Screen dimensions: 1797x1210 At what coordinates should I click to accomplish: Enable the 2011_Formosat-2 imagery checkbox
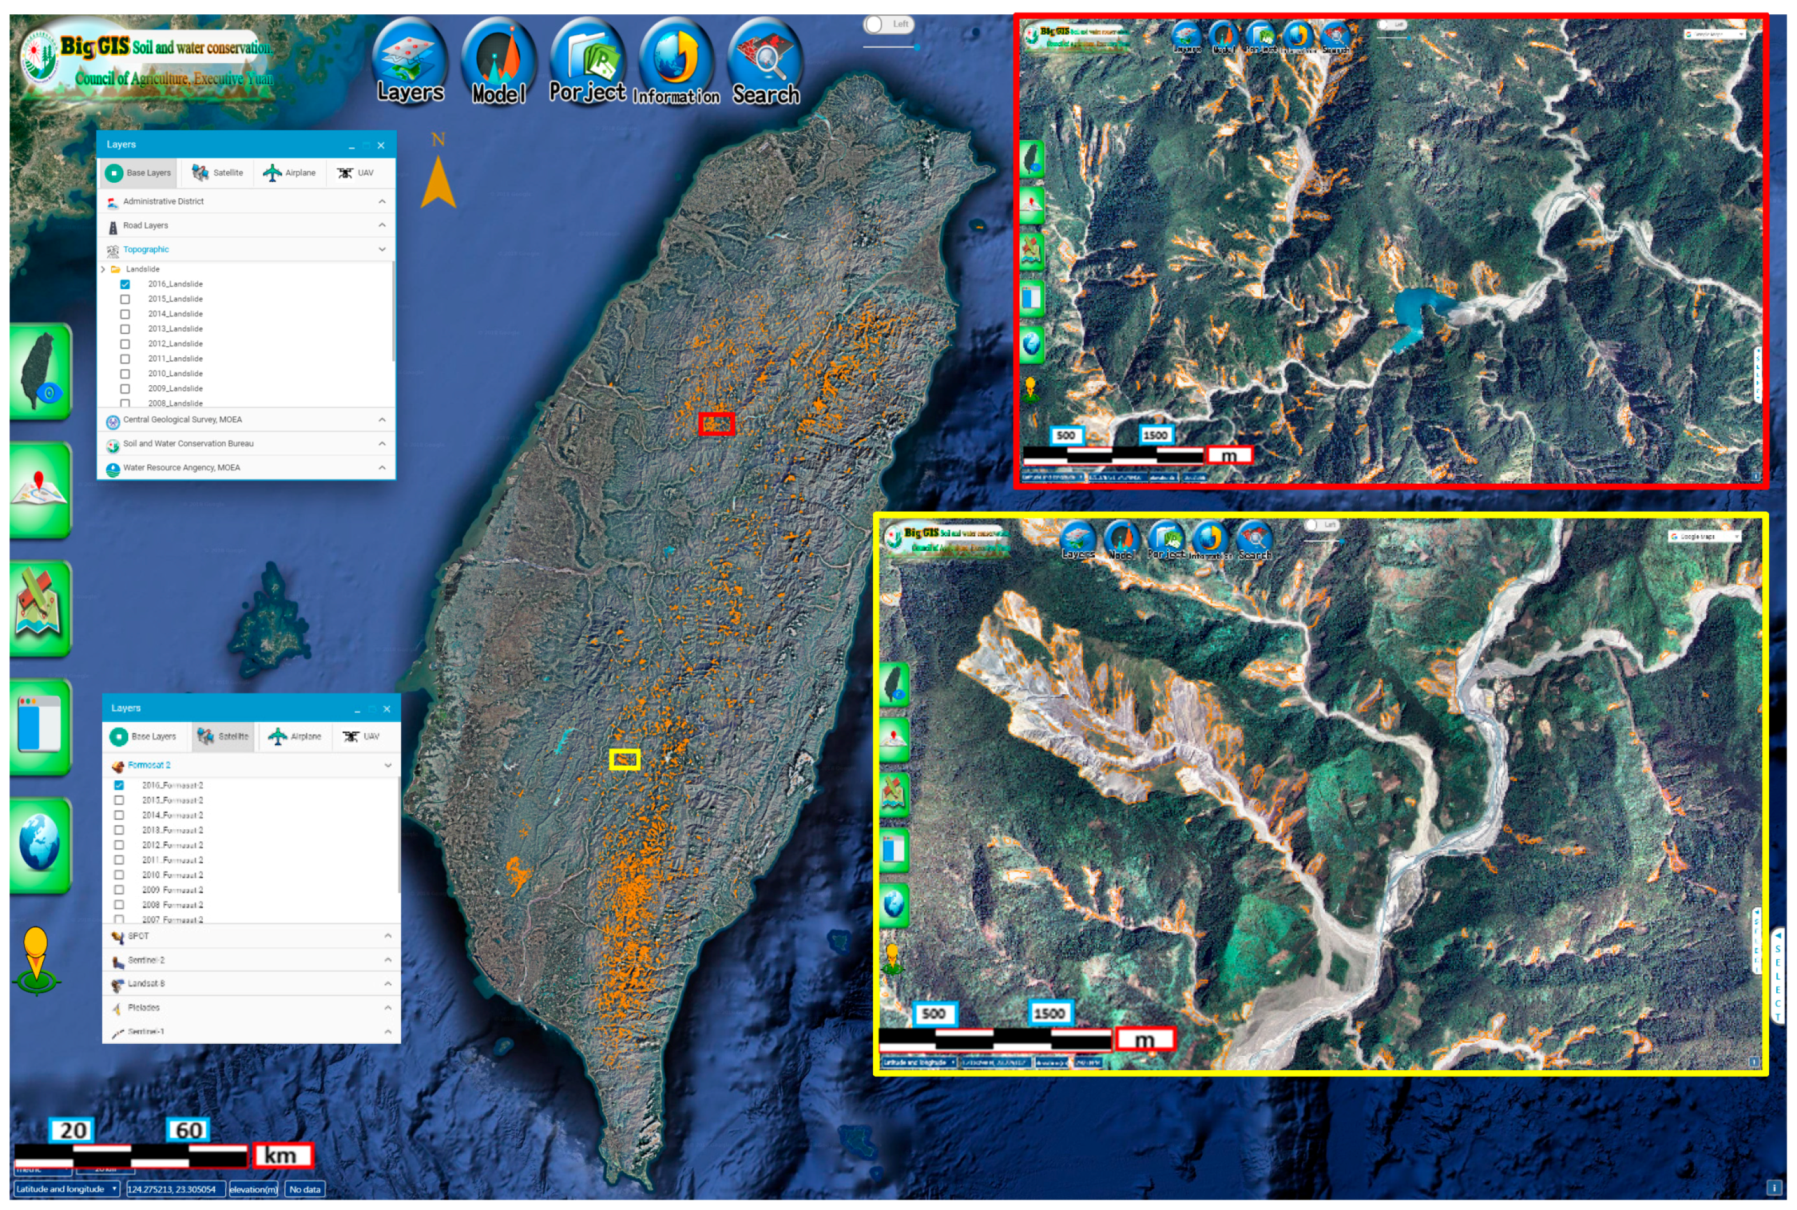pyautogui.click(x=119, y=860)
